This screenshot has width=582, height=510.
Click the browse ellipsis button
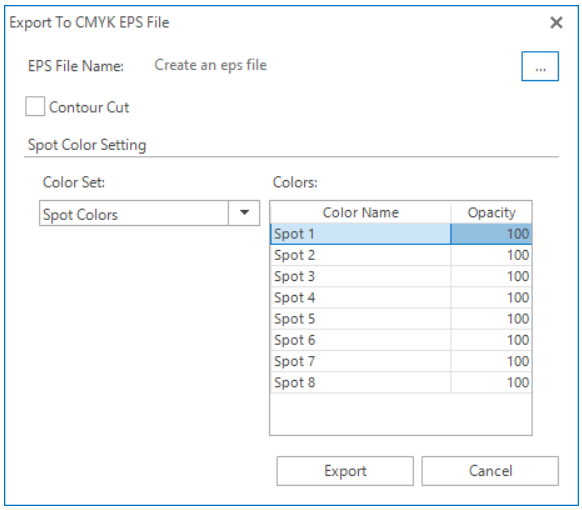[x=540, y=66]
